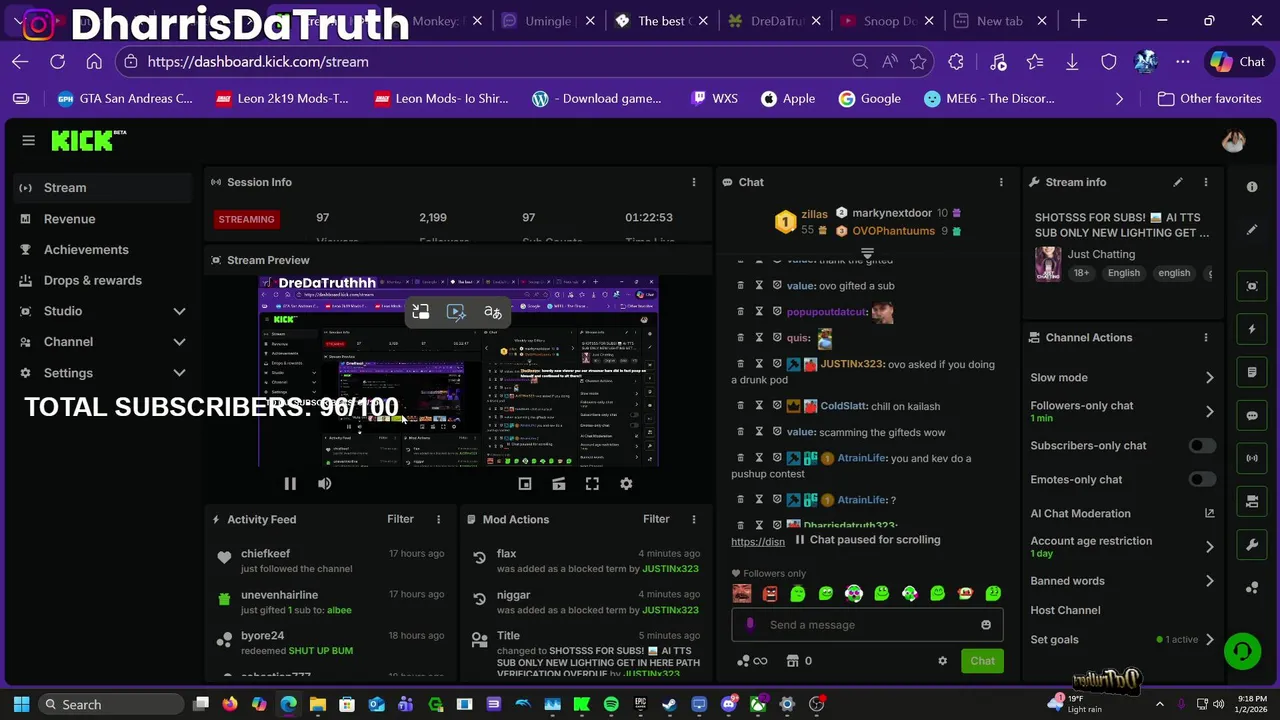Open chat settings gear icon
The width and height of the screenshot is (1280, 720).
(x=942, y=661)
